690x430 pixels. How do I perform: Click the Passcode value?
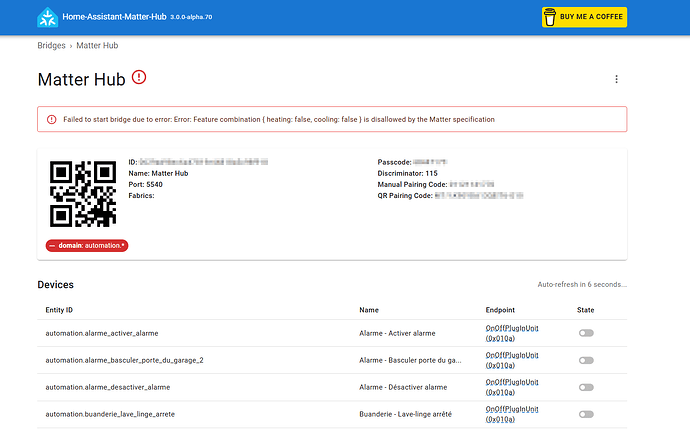click(x=430, y=162)
